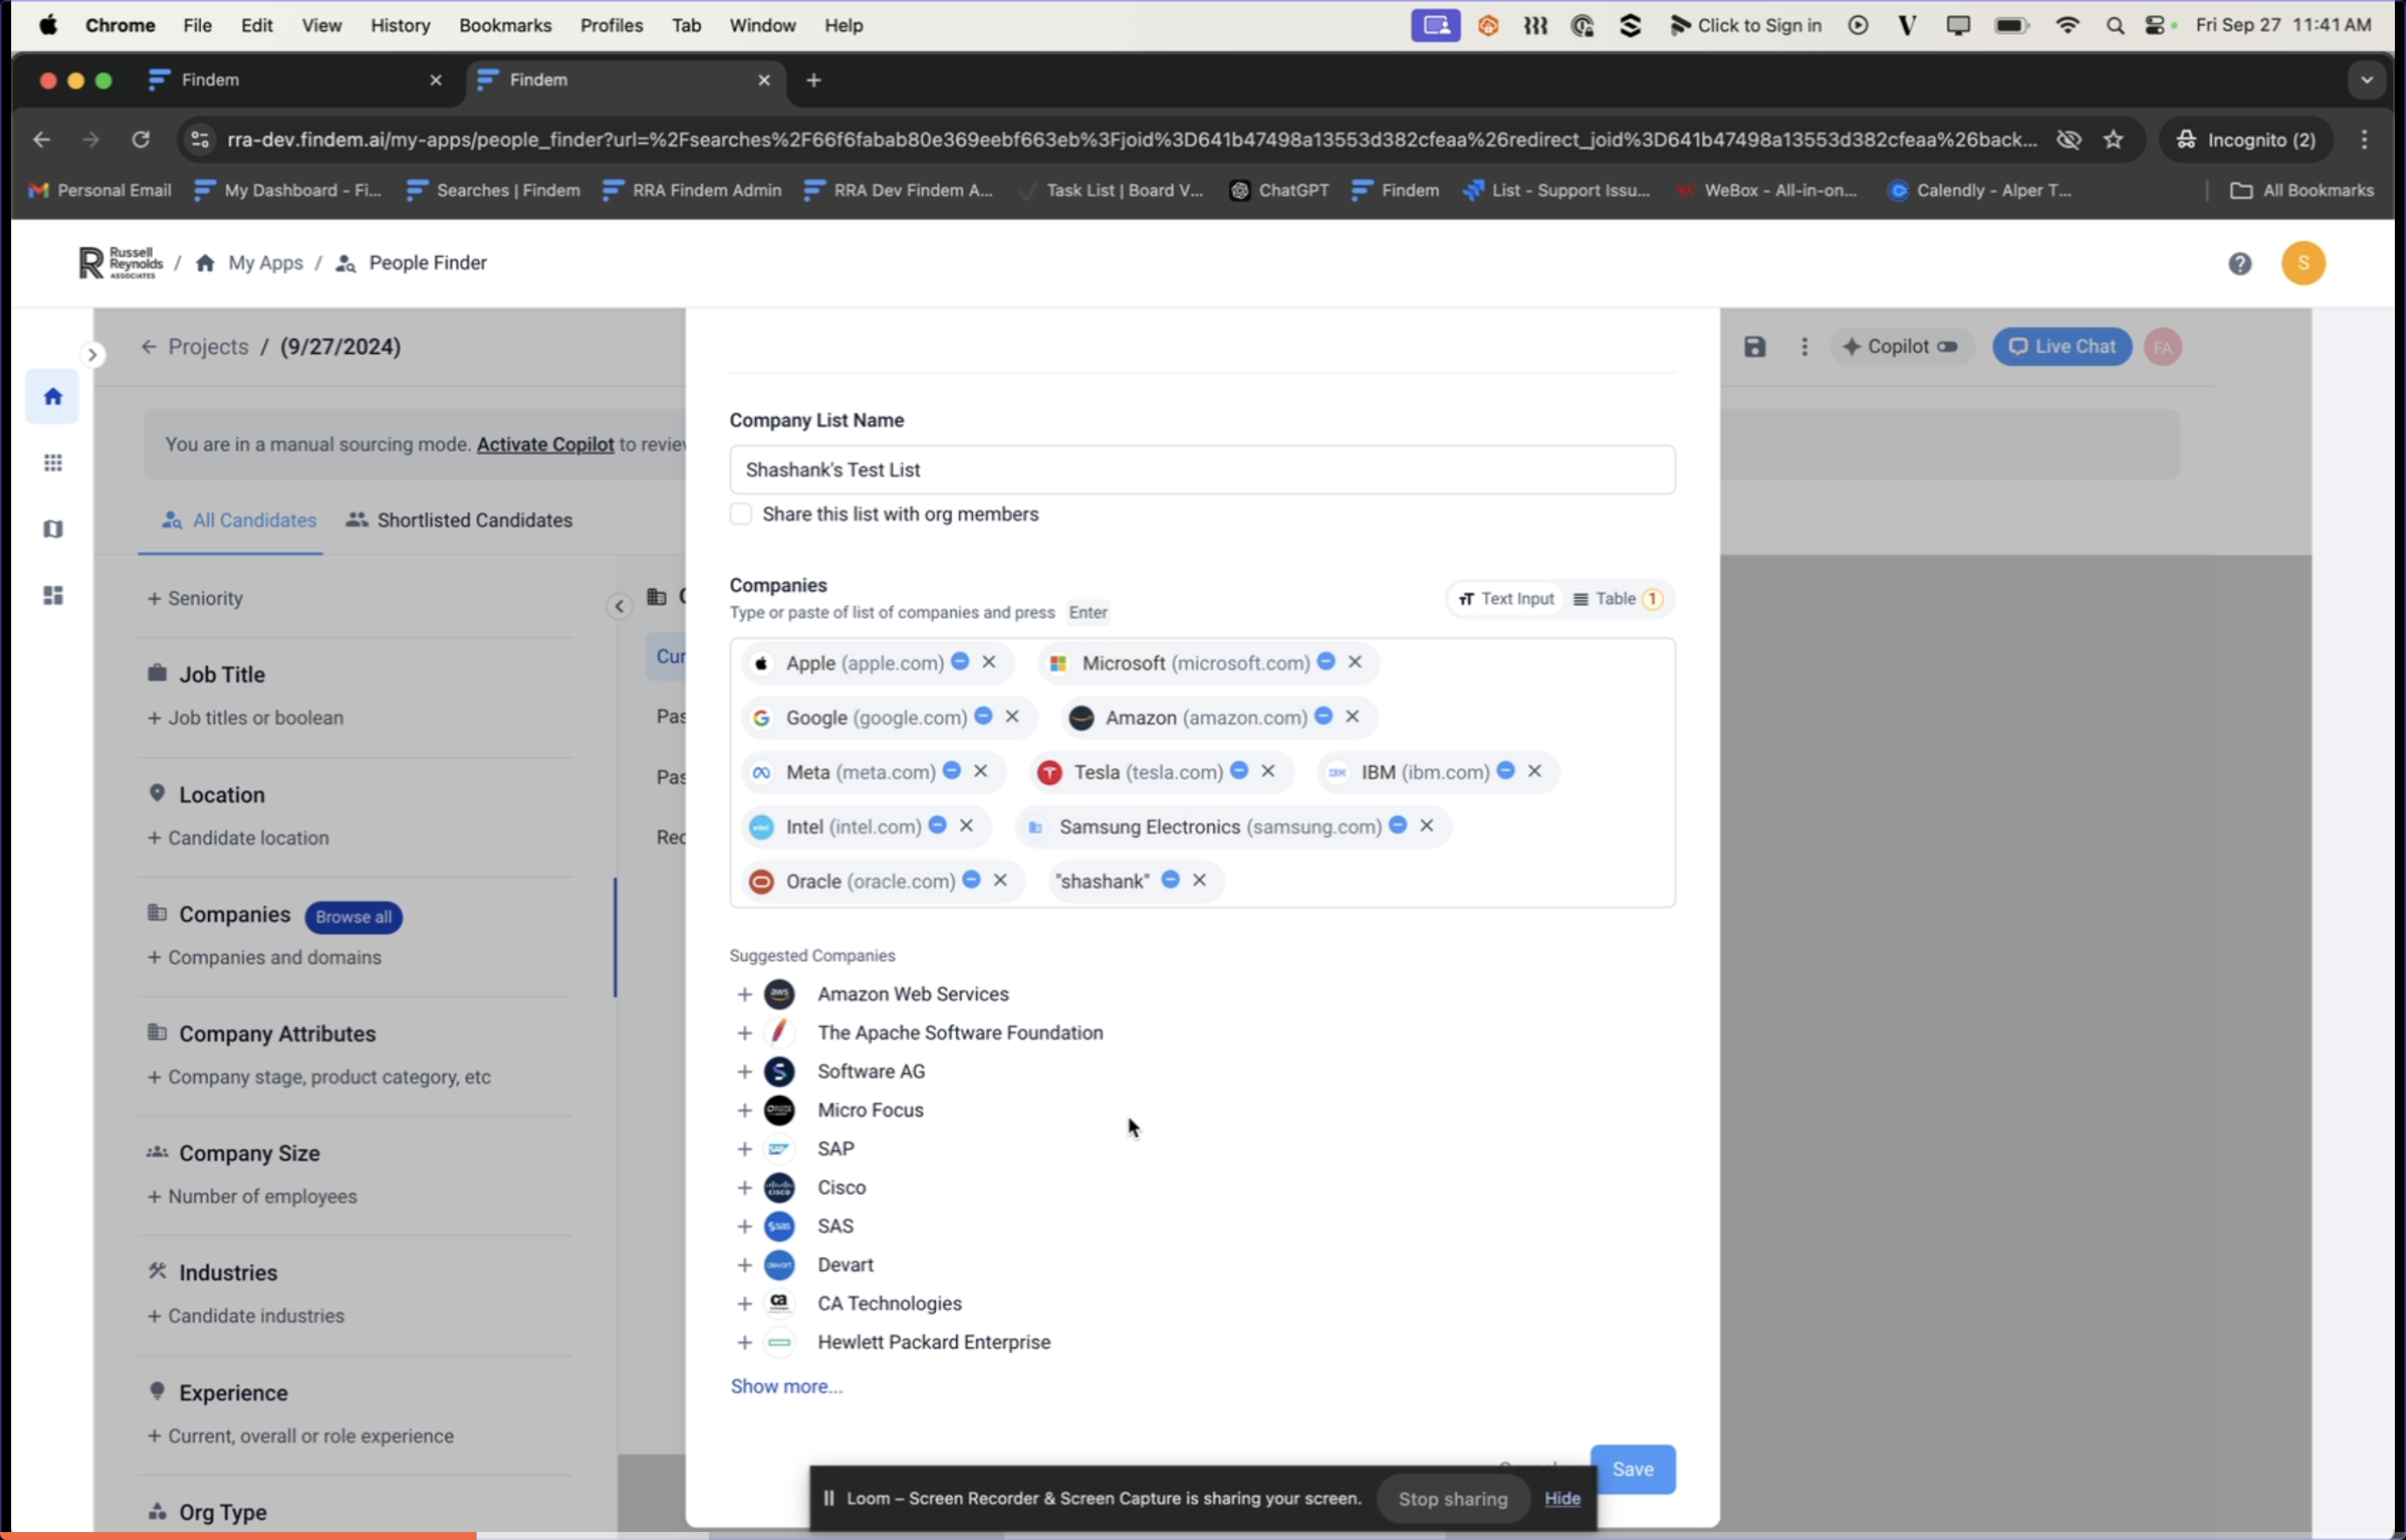The image size is (2406, 1540).
Task: Add Micro Focus via plus icon
Action: (x=744, y=1111)
